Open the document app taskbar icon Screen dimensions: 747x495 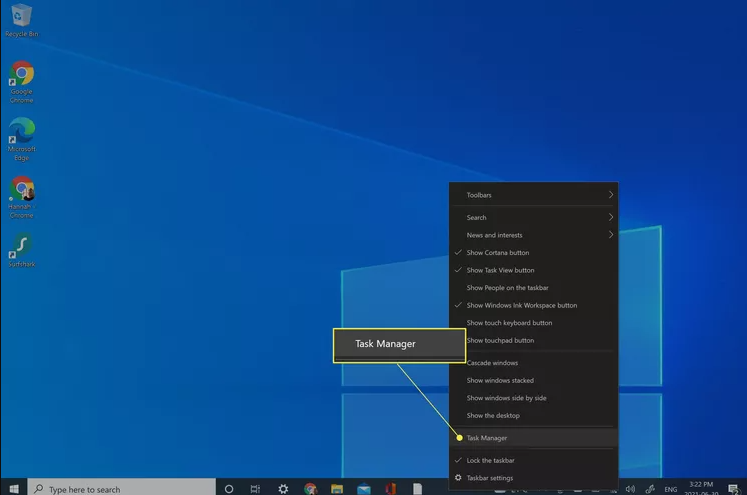[x=417, y=489]
